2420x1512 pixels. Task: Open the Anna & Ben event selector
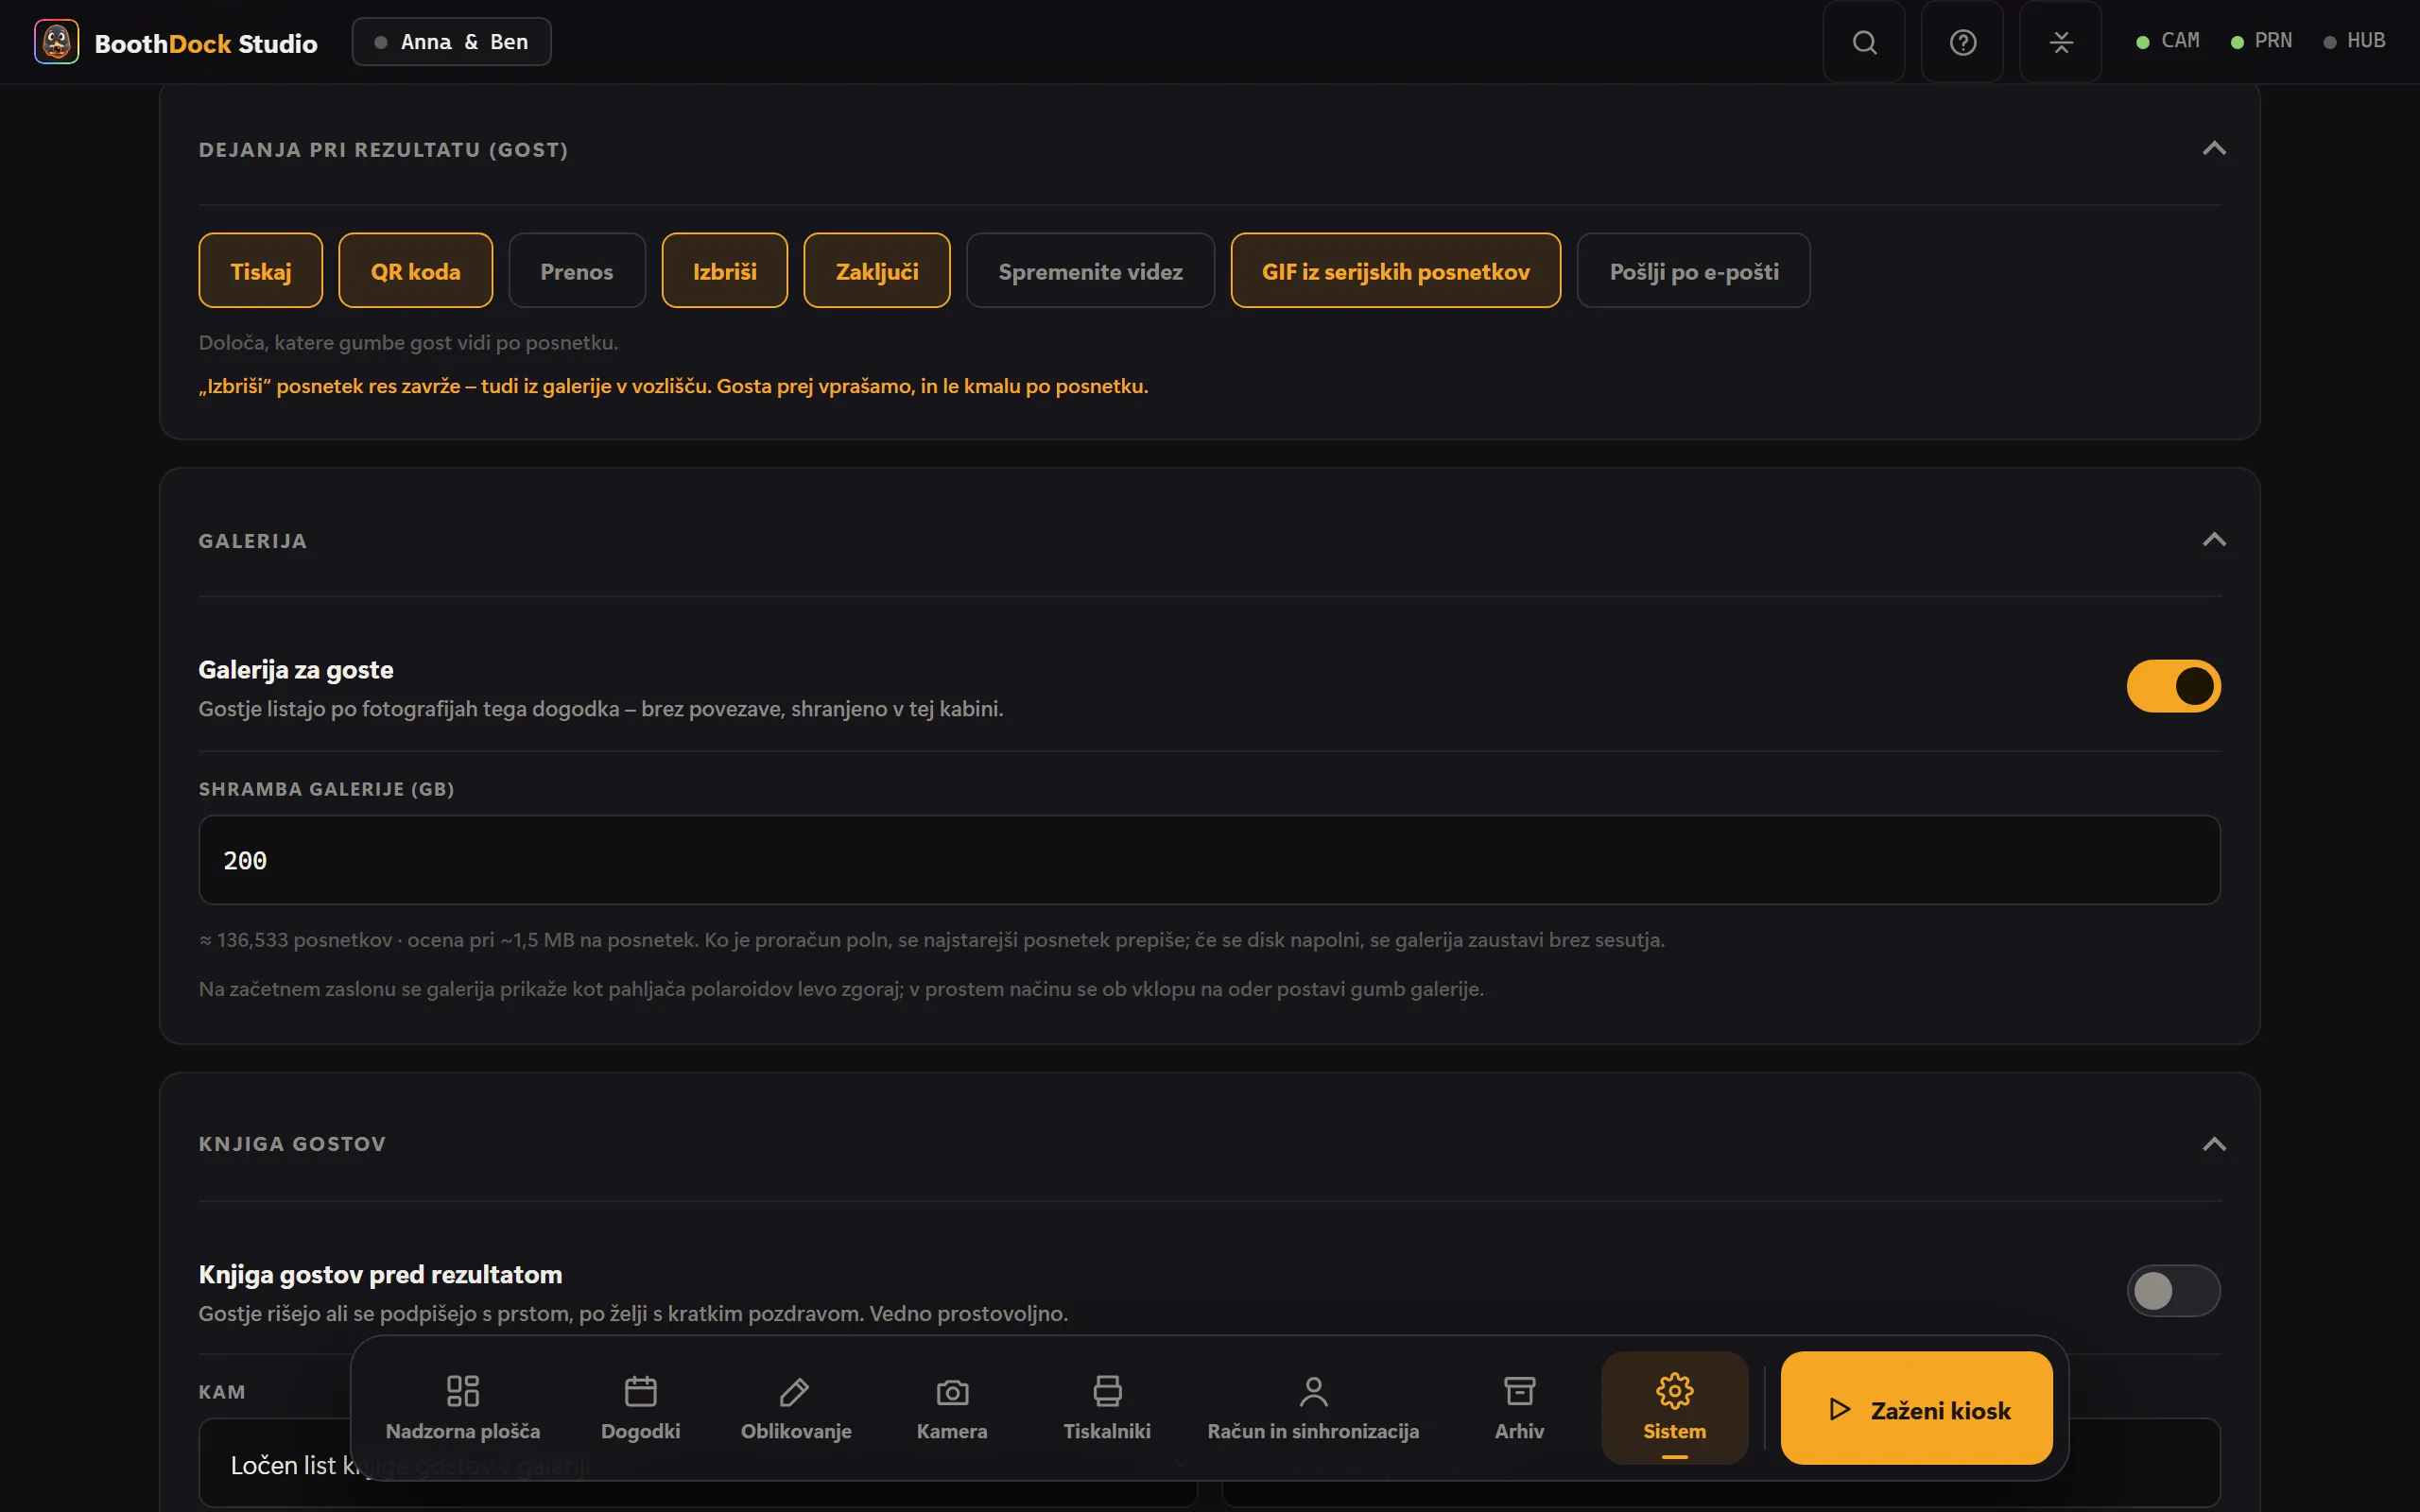tap(451, 42)
